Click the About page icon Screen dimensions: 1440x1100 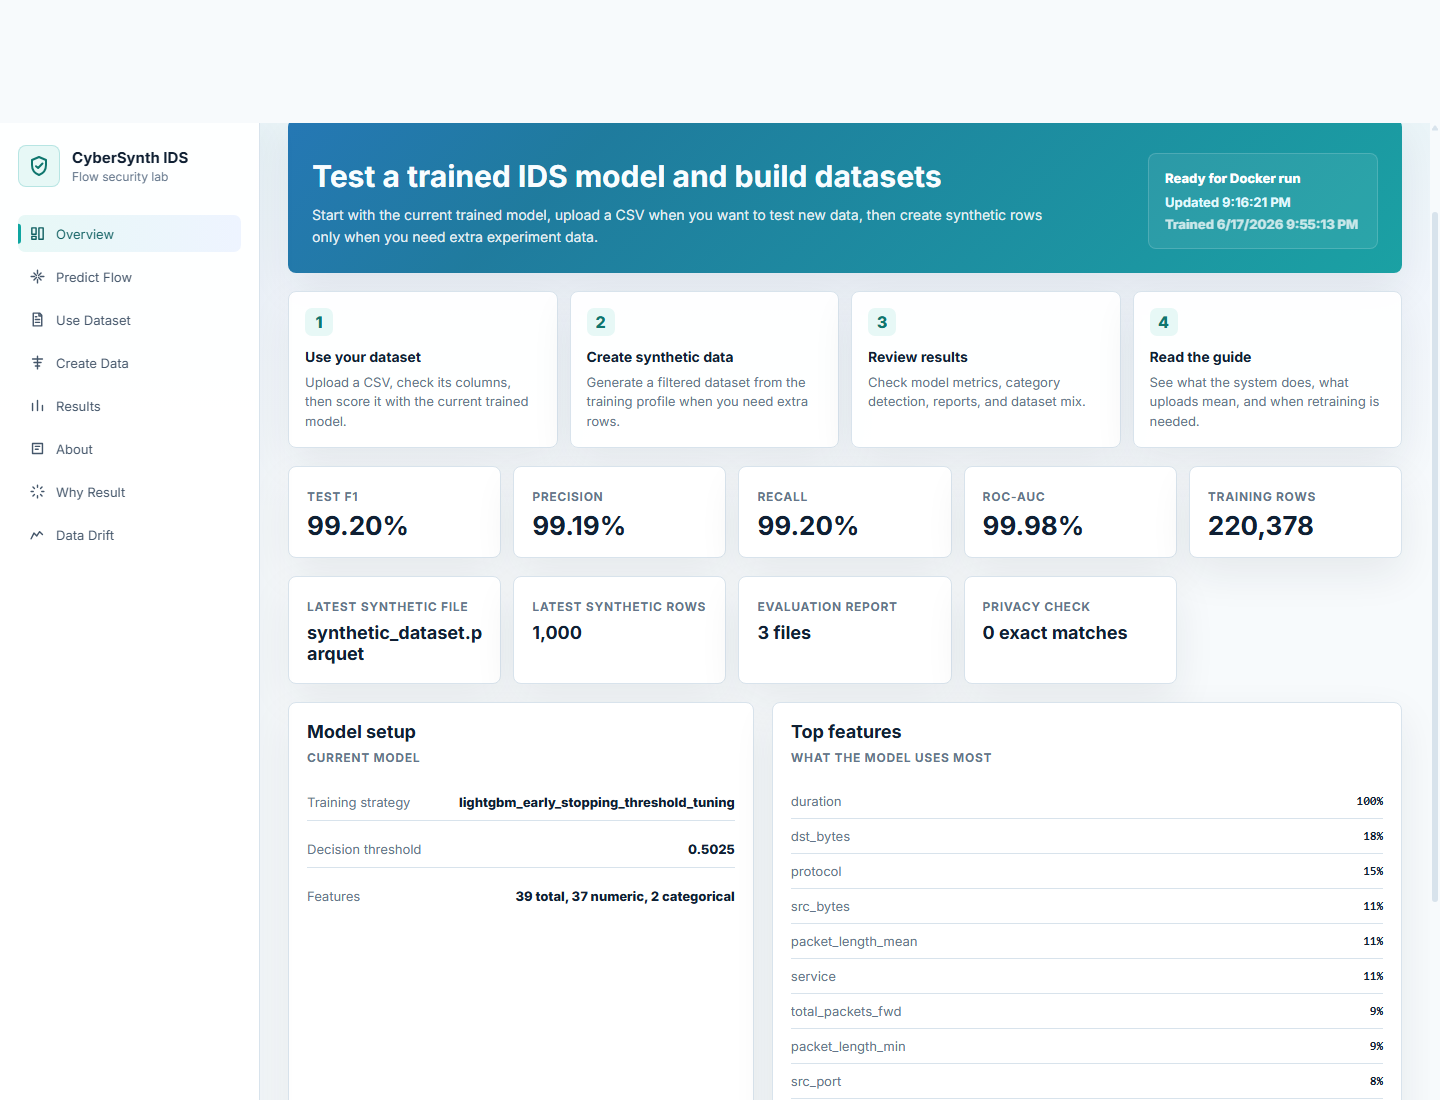point(37,449)
